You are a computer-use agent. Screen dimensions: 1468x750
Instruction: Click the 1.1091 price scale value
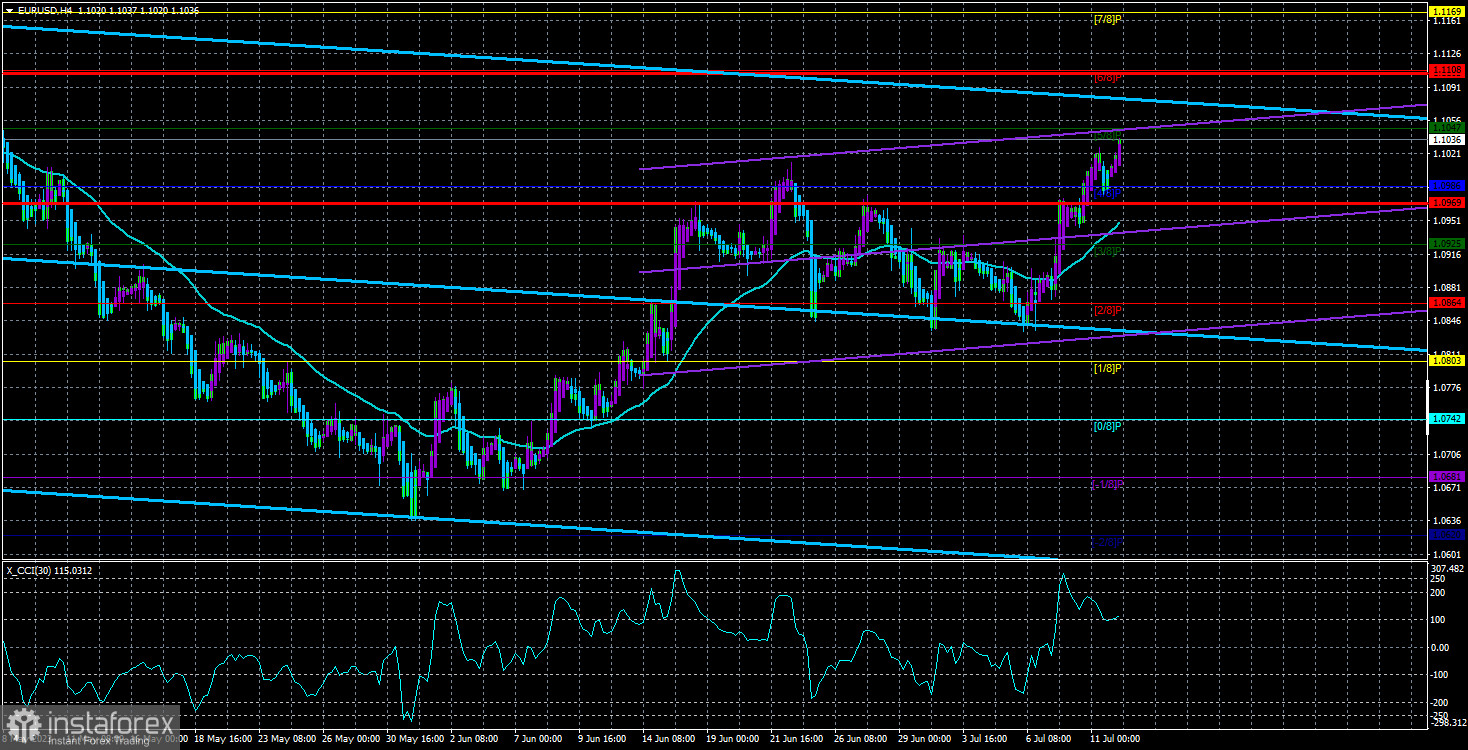tap(1446, 88)
